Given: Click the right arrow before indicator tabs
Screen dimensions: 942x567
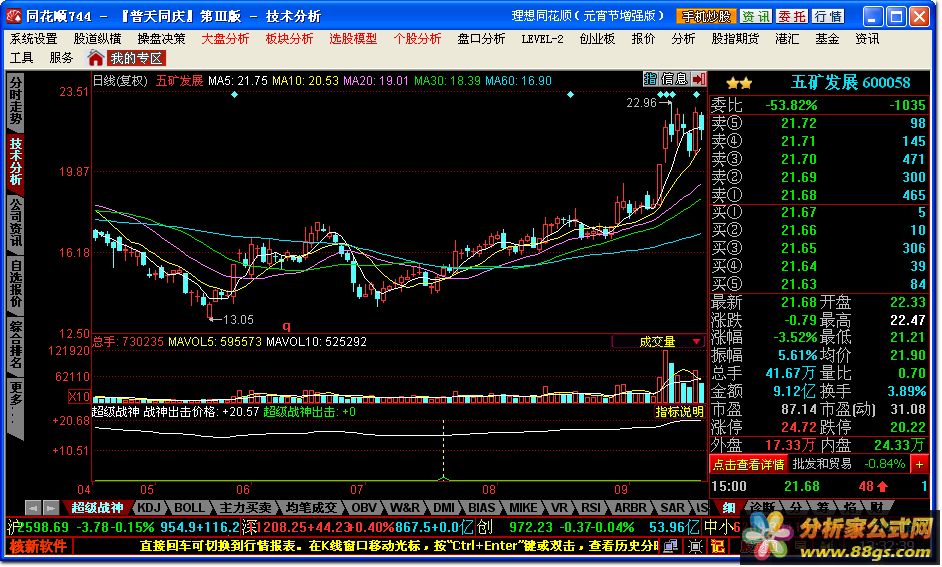Looking at the screenshot, I should [51, 508].
